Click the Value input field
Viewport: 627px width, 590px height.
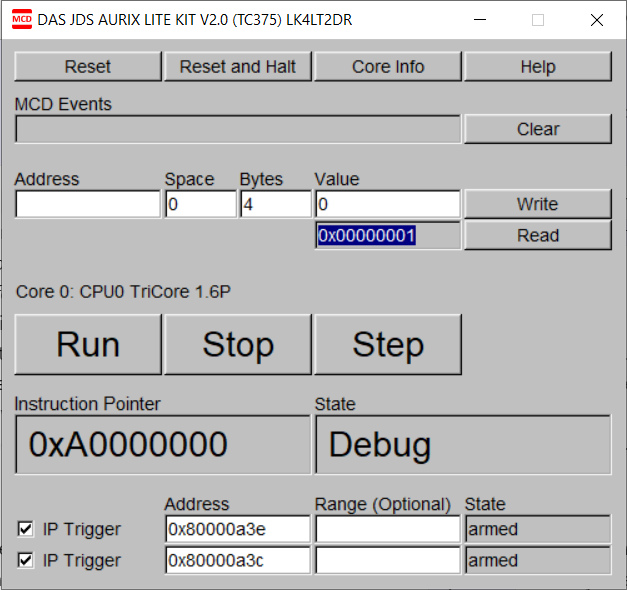tap(388, 204)
